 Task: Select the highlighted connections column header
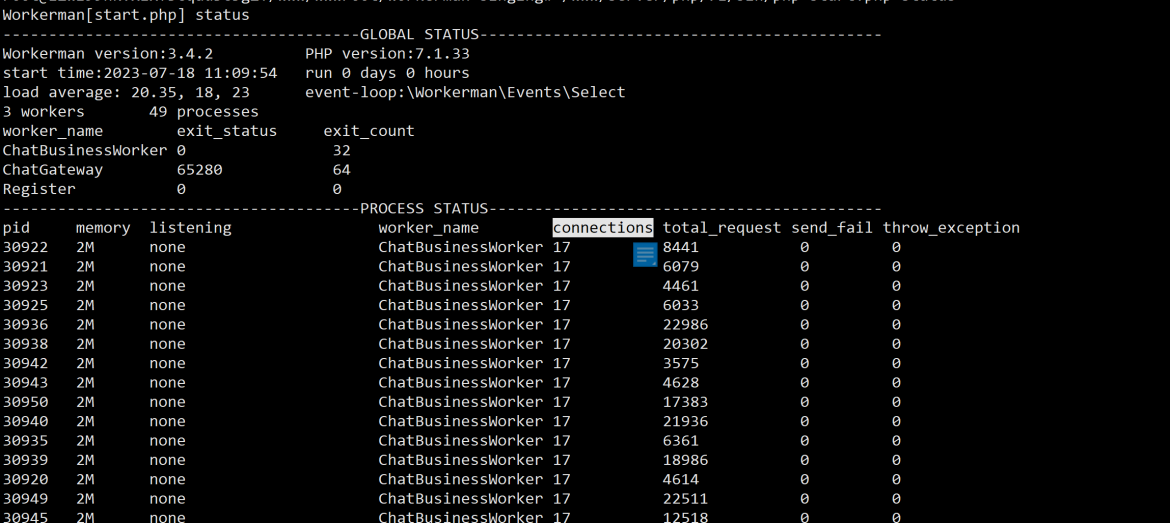point(603,228)
